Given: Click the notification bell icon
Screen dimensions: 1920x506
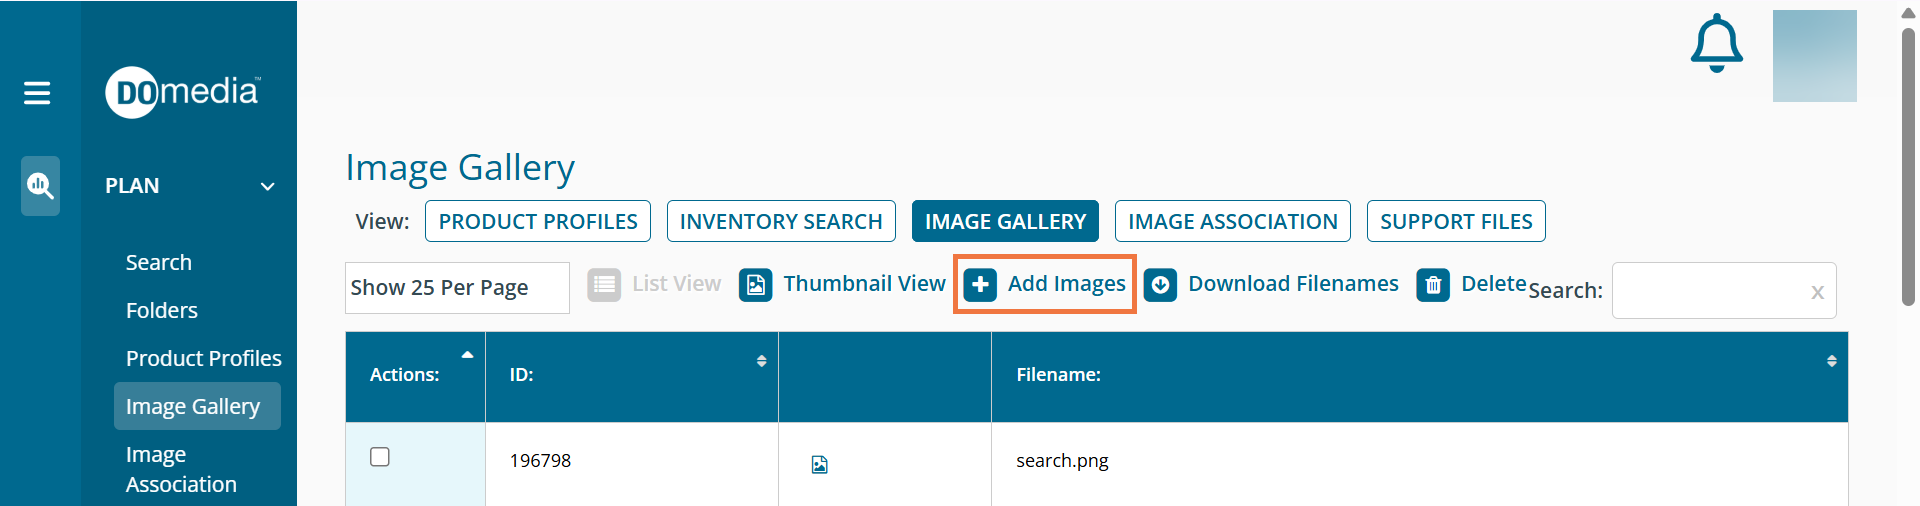Looking at the screenshot, I should (x=1716, y=43).
